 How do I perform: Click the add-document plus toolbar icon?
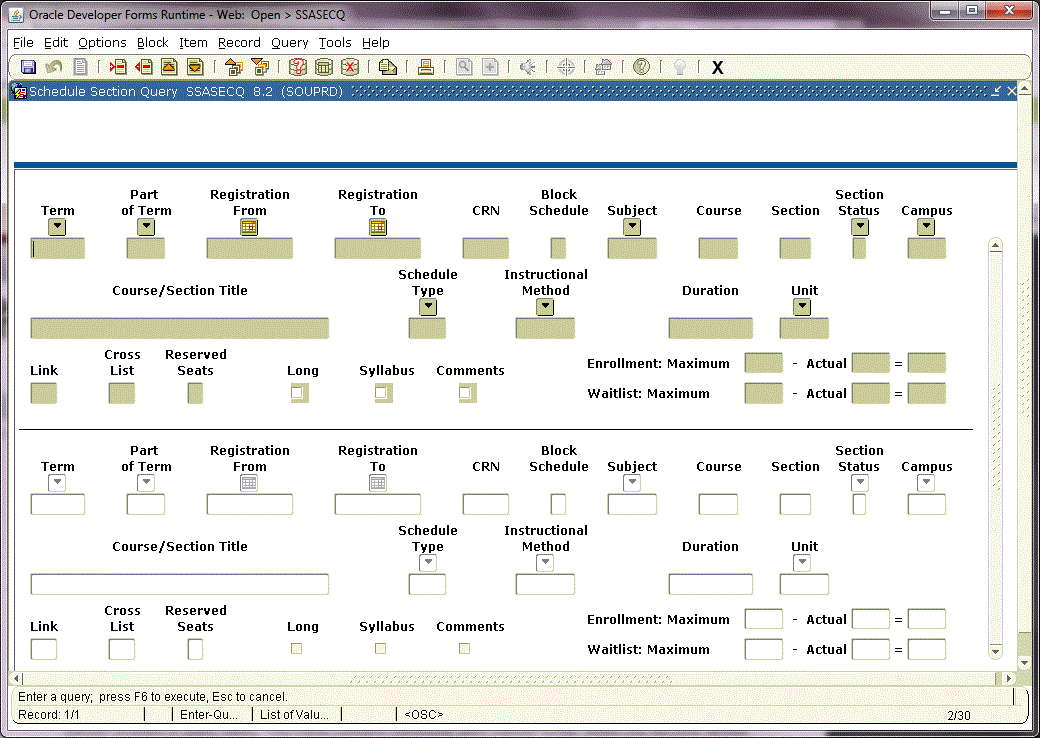[x=490, y=67]
